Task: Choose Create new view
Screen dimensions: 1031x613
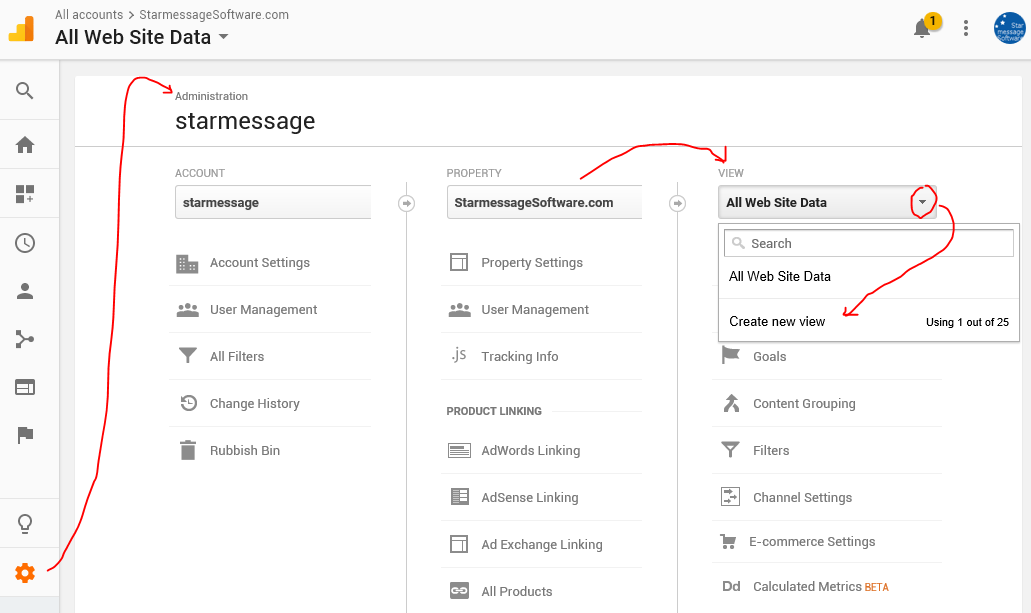Action: [777, 321]
